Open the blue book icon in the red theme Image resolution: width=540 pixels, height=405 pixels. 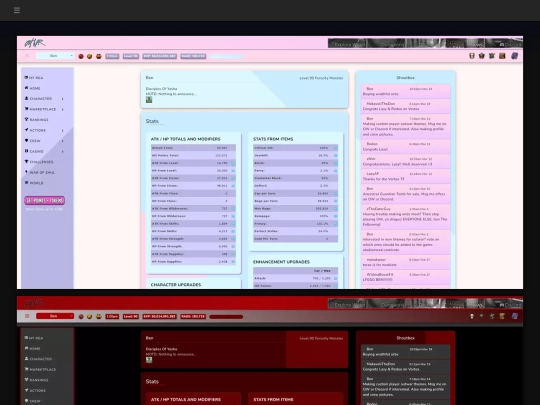[515, 316]
